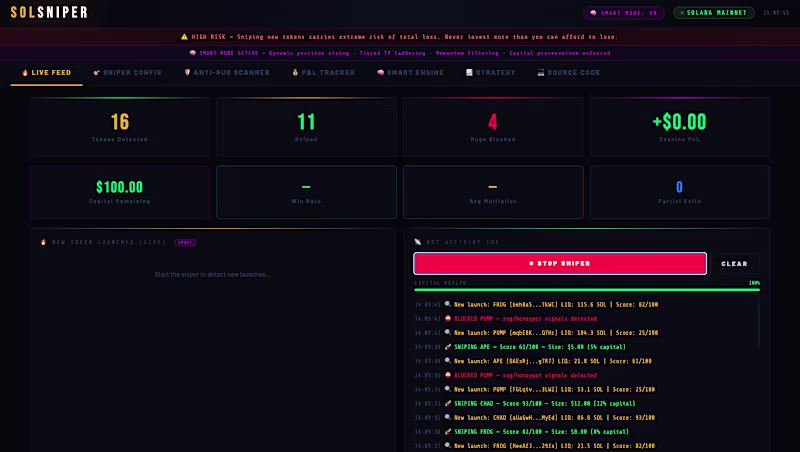
Task: Switch to the Anti-Rug Scanner tab
Action: [x=227, y=72]
